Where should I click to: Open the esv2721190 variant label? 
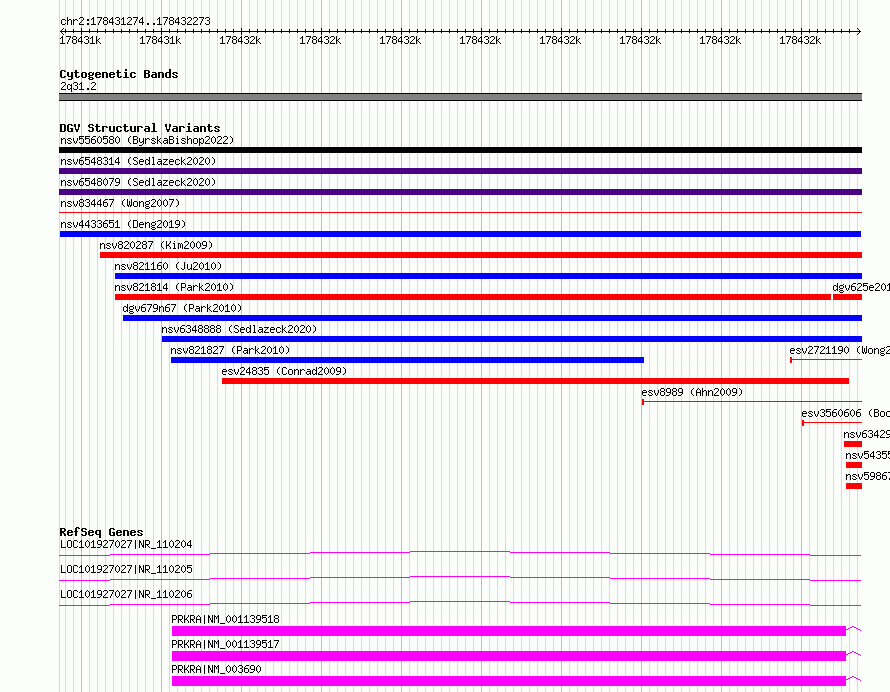839,350
